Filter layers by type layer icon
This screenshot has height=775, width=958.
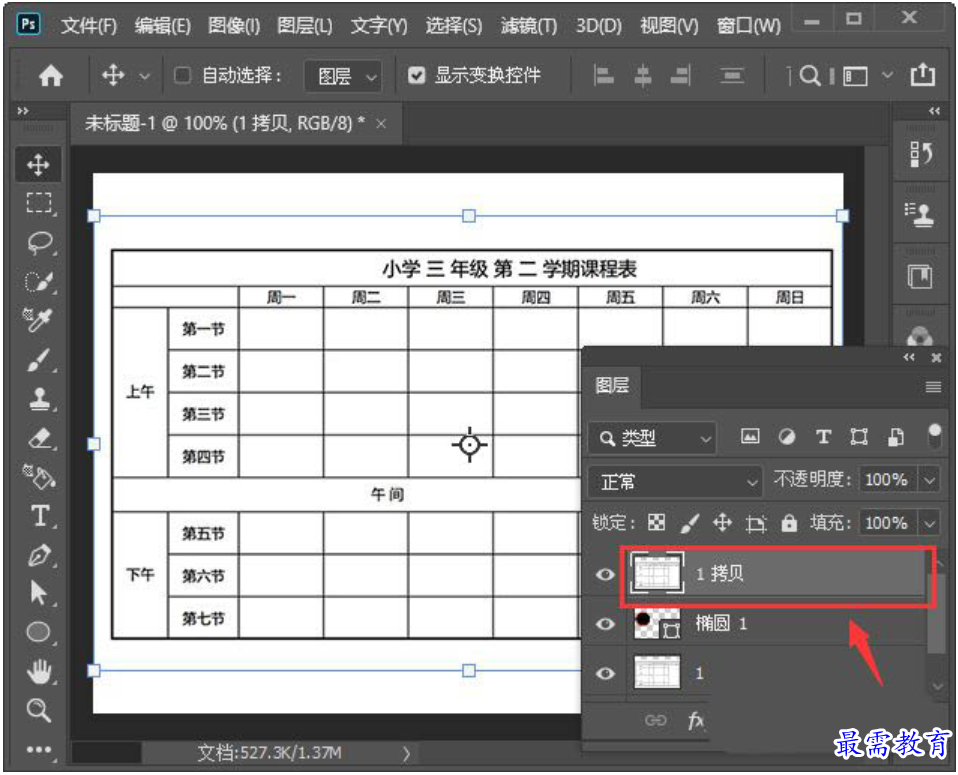tap(823, 436)
